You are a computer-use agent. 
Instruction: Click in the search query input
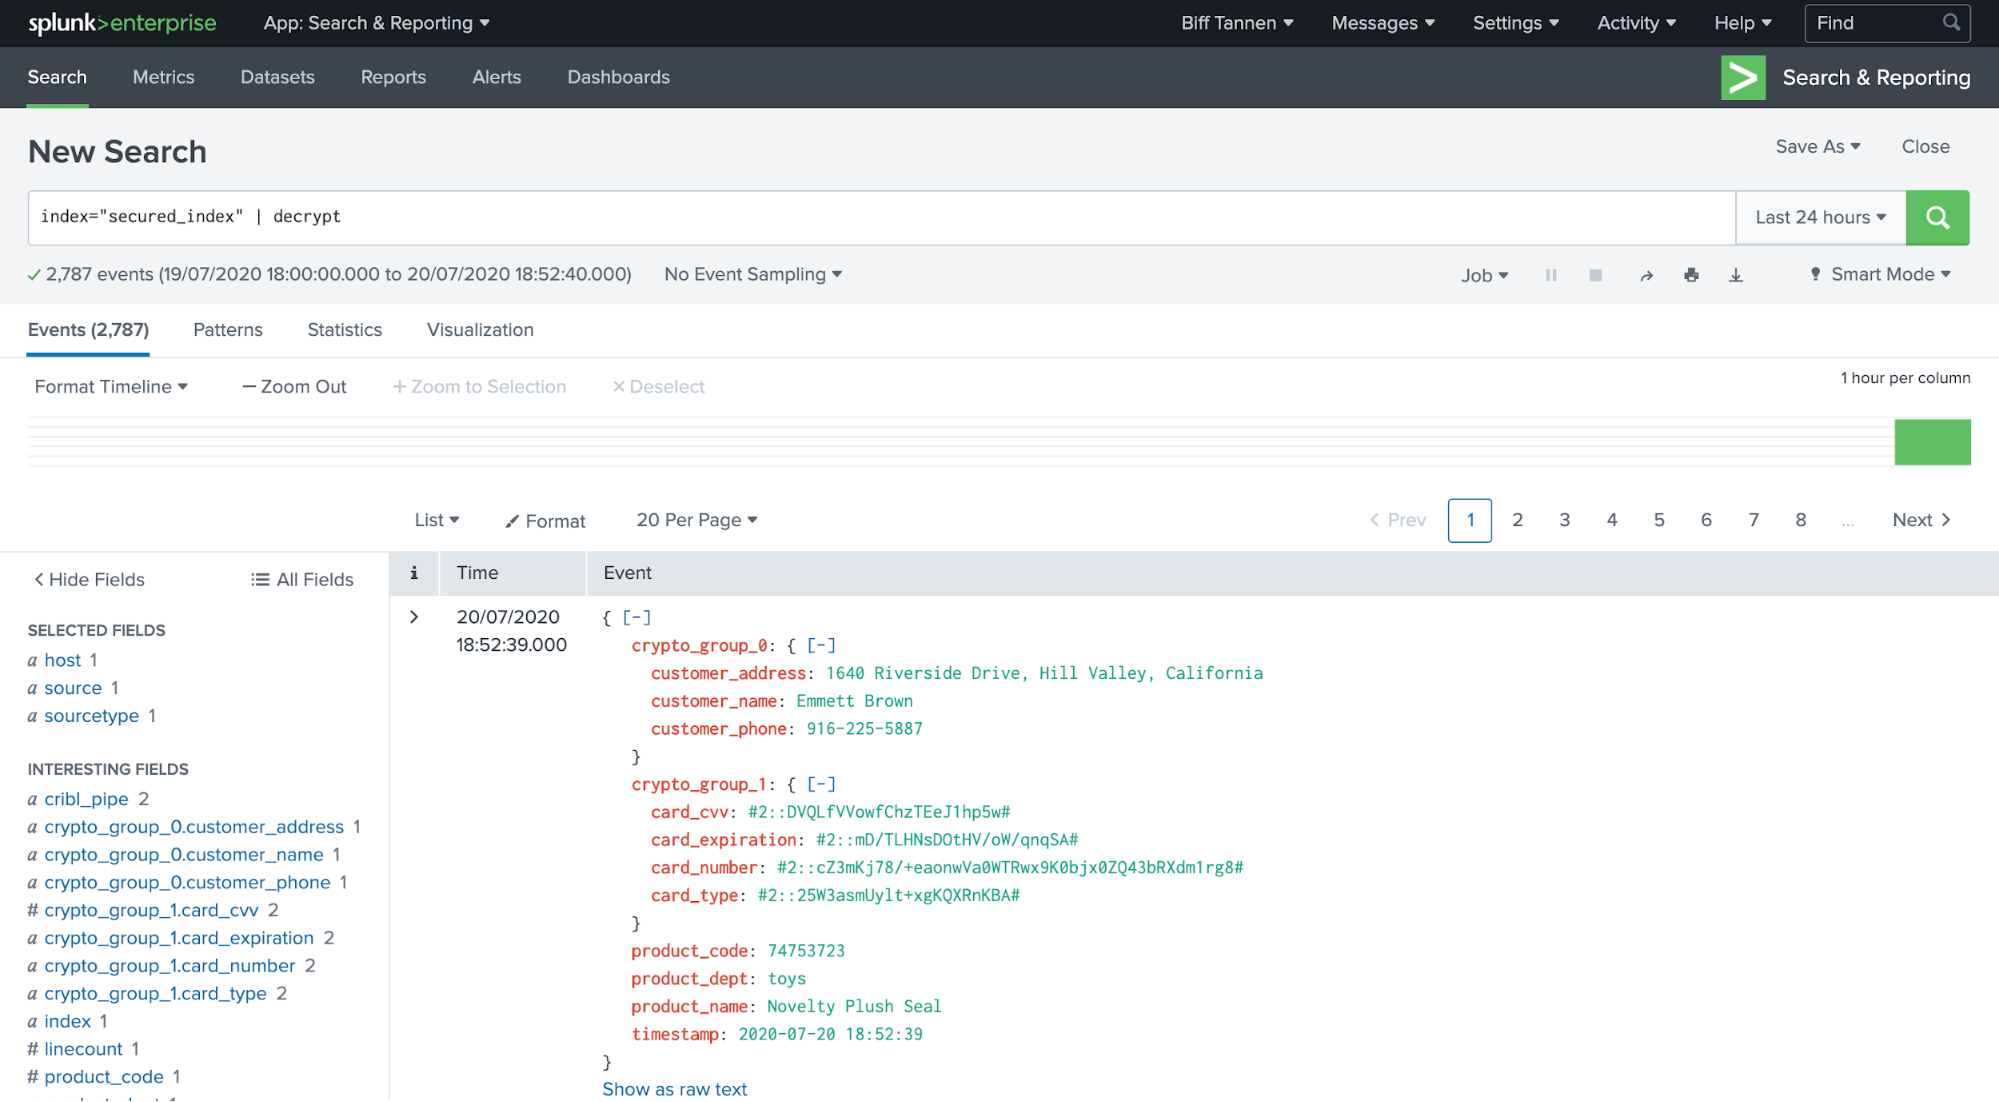(881, 217)
